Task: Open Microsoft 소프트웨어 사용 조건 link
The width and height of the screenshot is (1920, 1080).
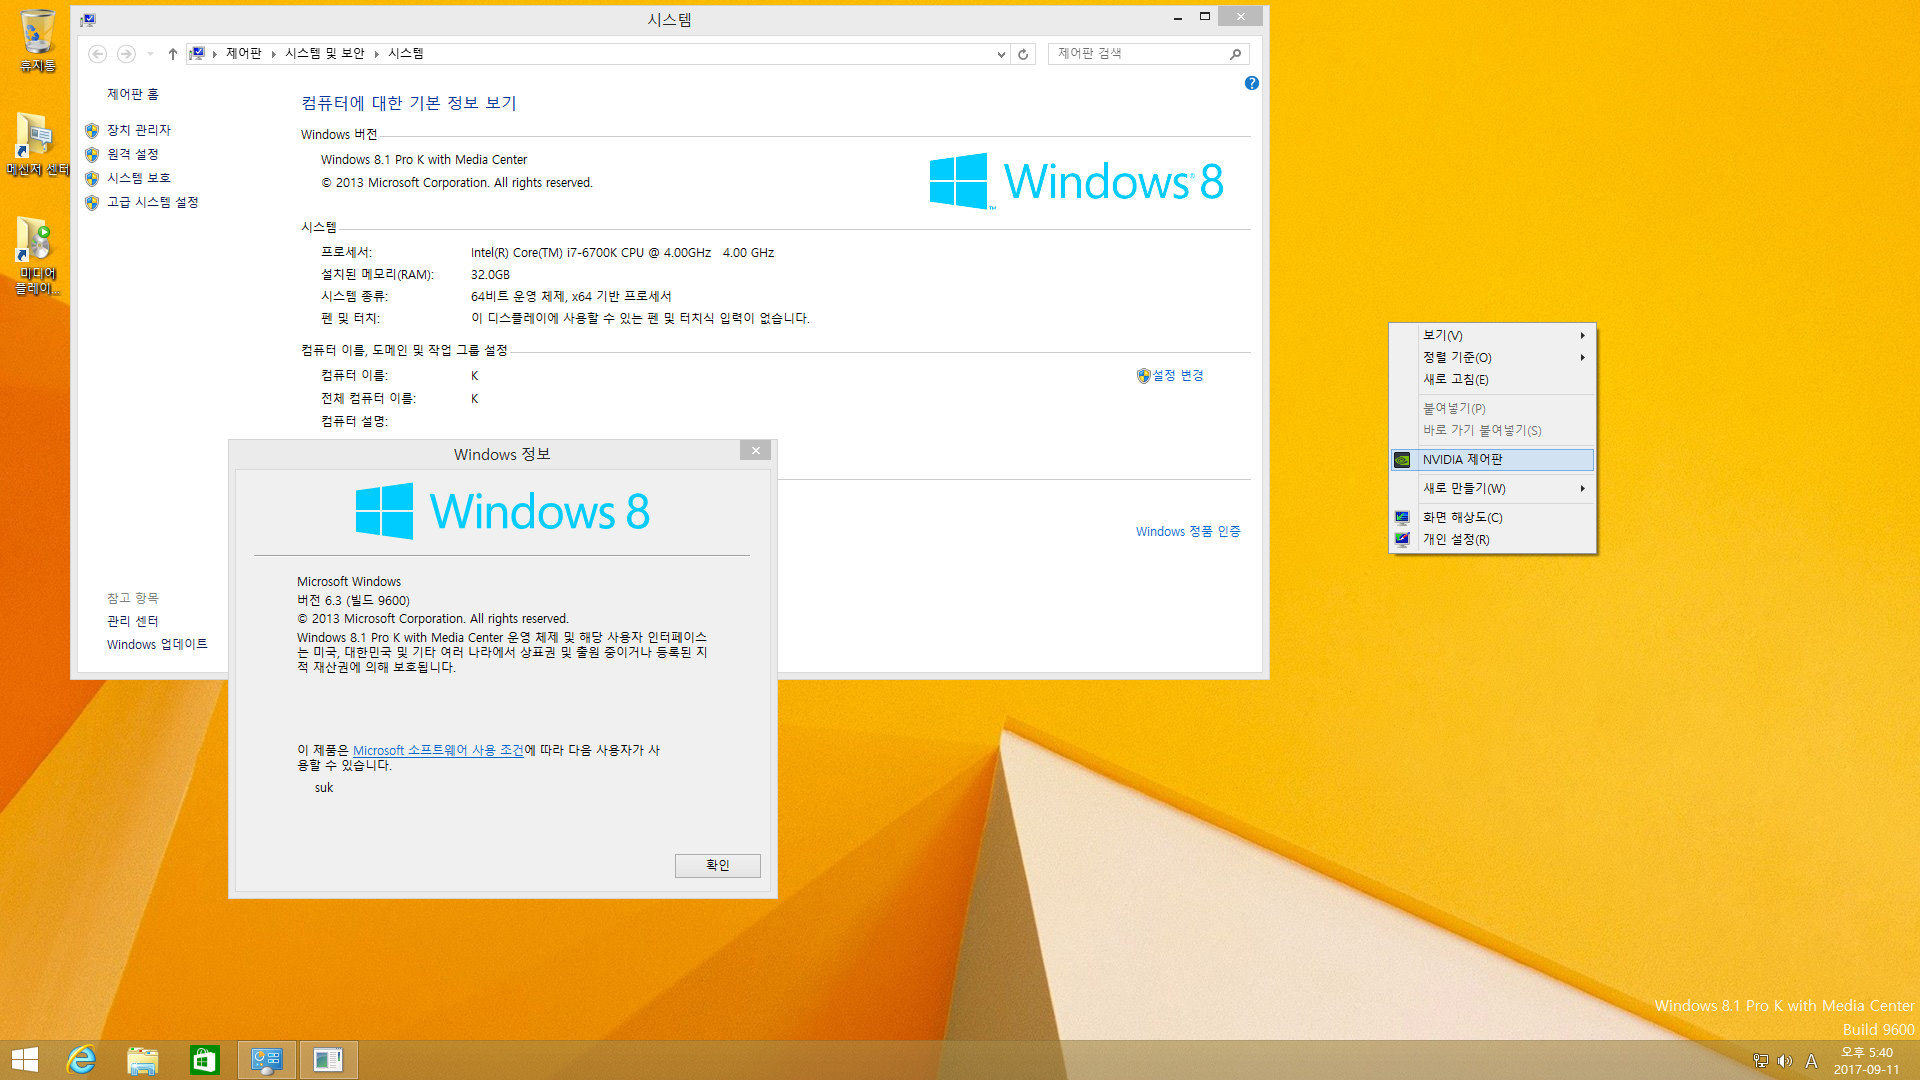Action: click(x=438, y=750)
